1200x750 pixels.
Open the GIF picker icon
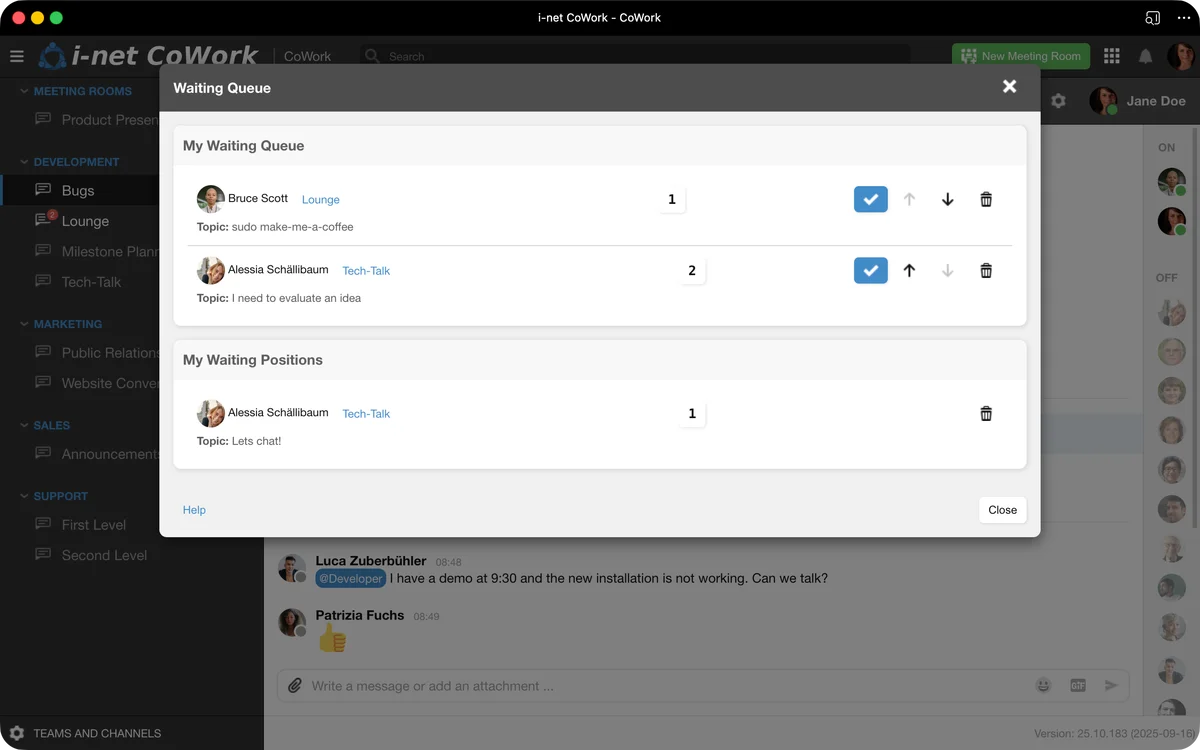coord(1077,686)
